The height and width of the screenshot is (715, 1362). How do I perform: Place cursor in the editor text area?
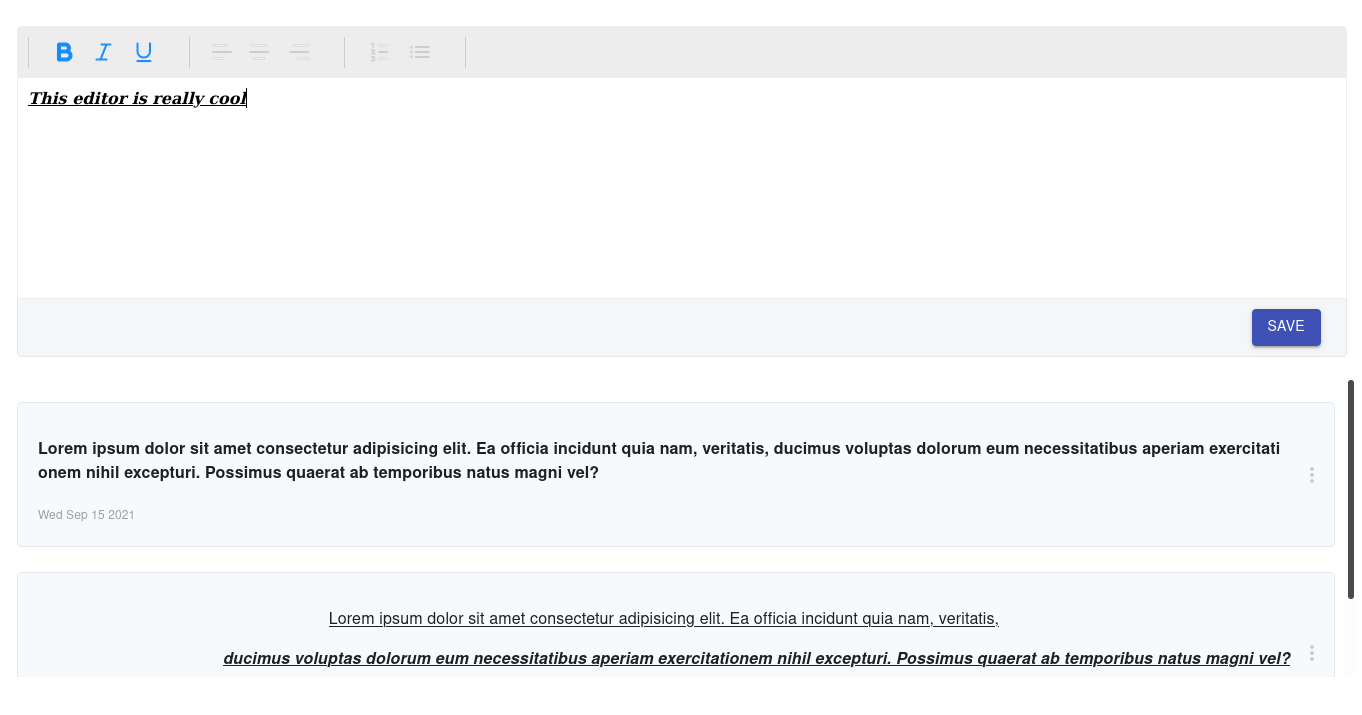coord(682,188)
